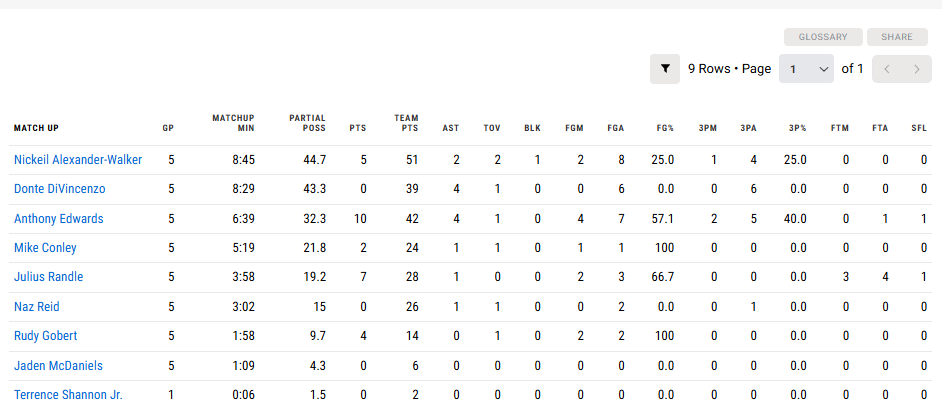Open Rudy Gobert player link

pos(46,335)
